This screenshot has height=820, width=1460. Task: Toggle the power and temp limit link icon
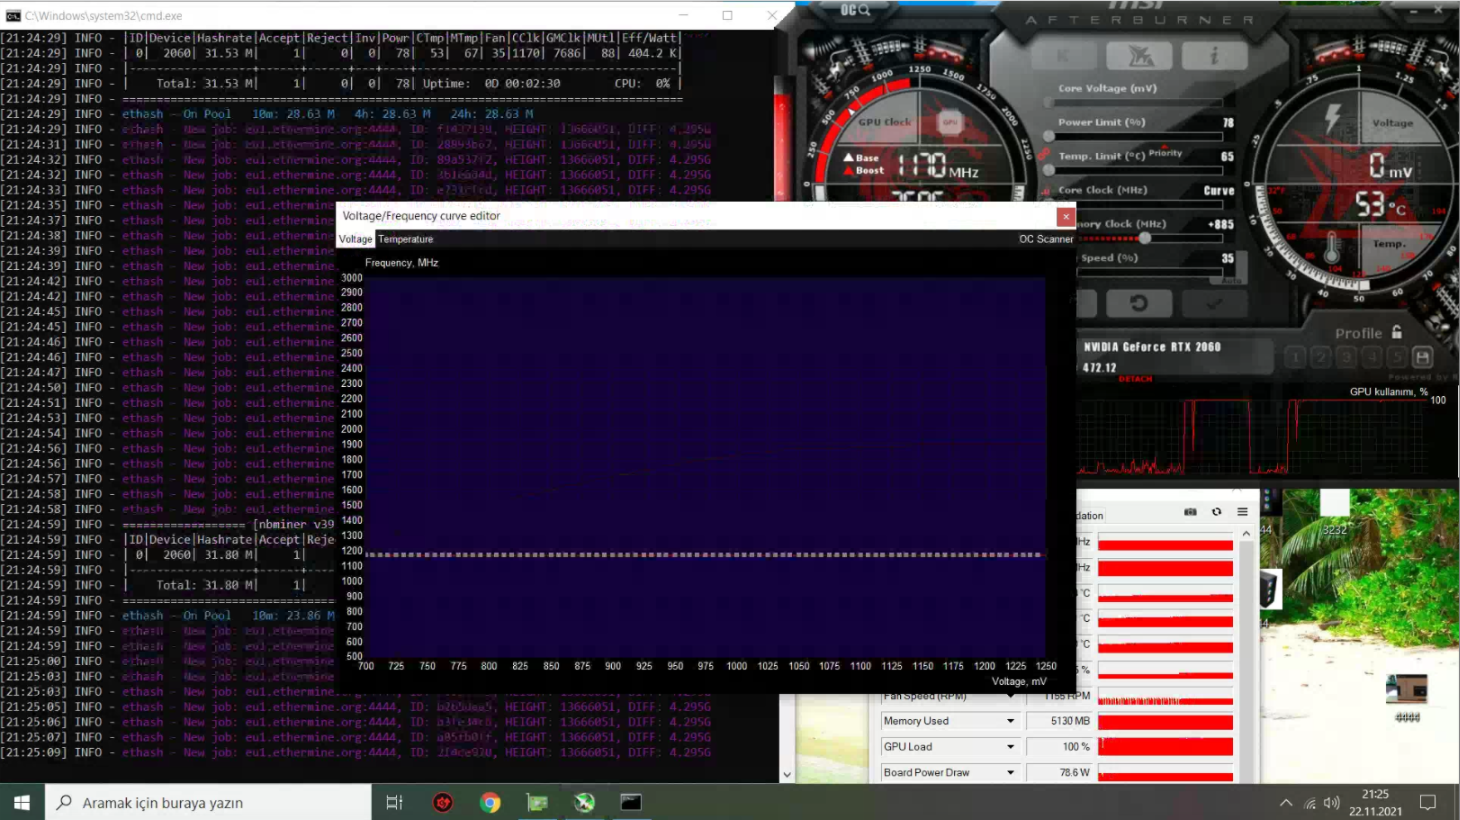tap(1045, 155)
